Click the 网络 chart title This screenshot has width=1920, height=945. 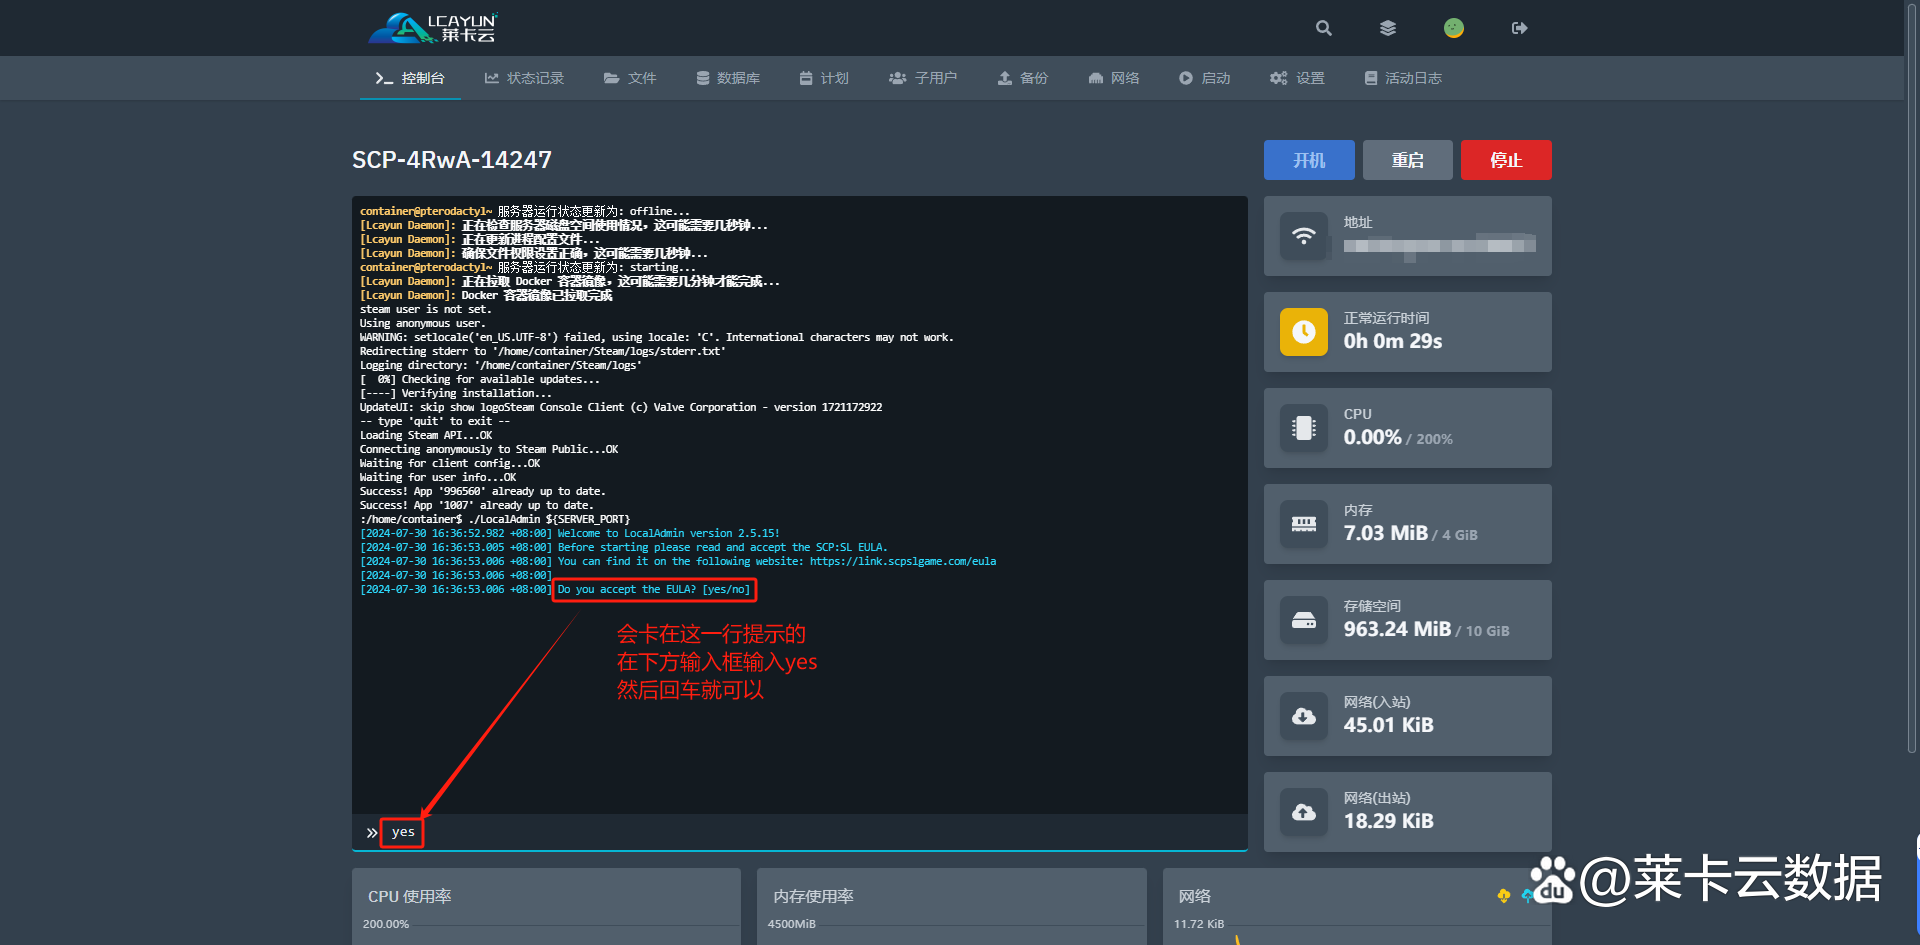tap(1194, 896)
